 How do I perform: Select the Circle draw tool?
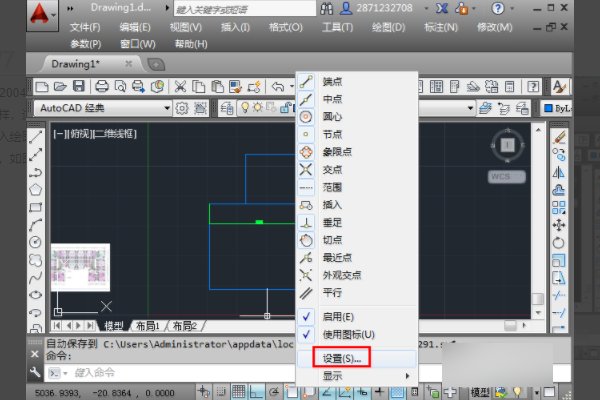(x=35, y=242)
